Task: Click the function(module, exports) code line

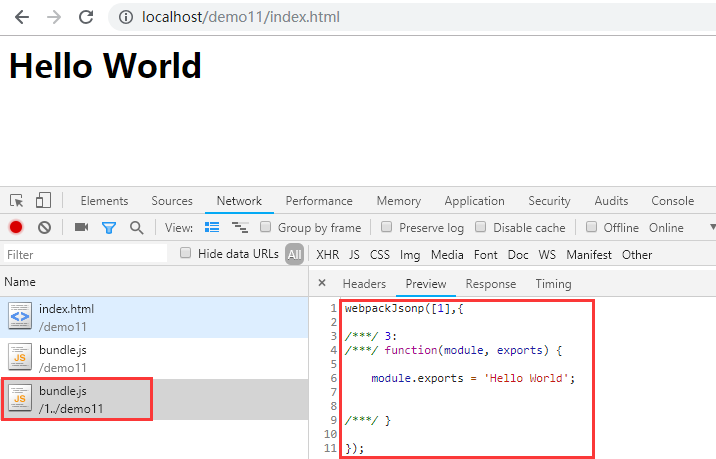Action: [x=453, y=350]
